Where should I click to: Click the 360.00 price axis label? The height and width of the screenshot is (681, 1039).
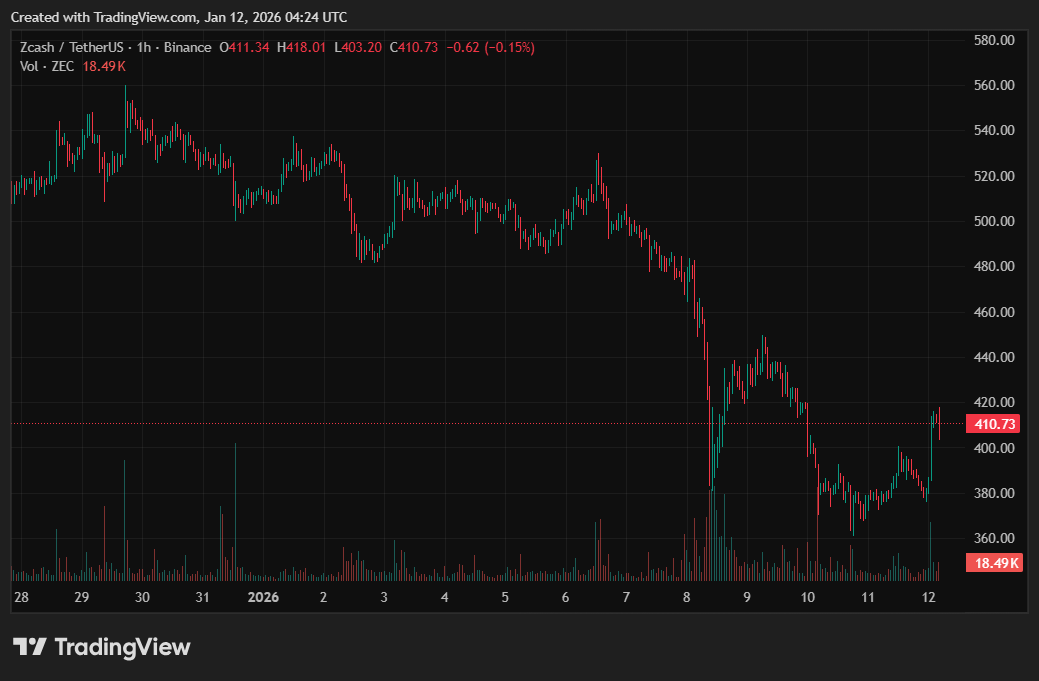[994, 538]
